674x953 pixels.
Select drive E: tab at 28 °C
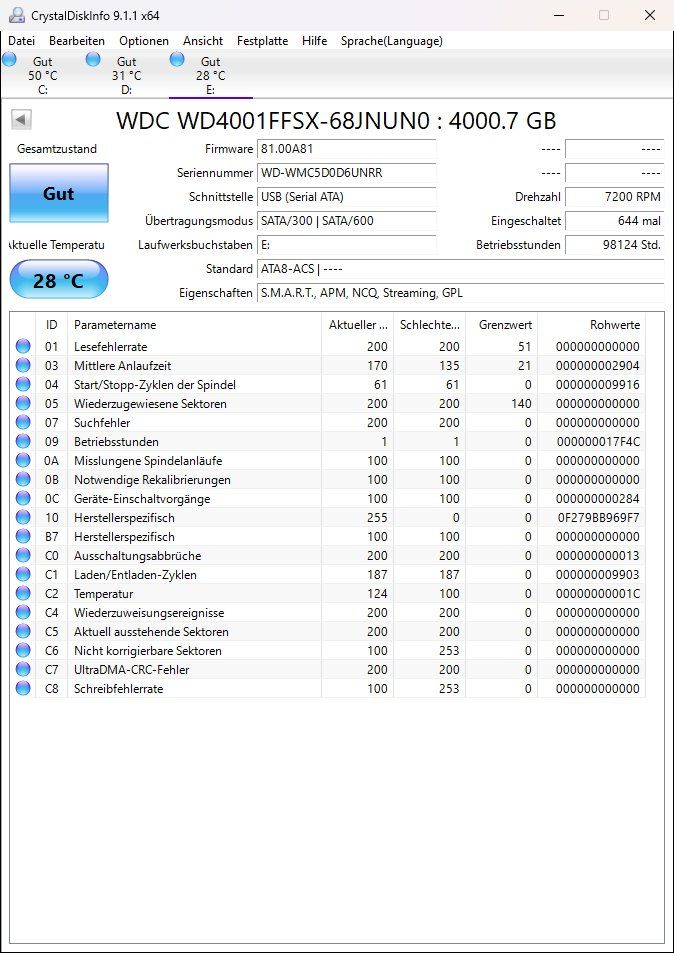[211, 75]
